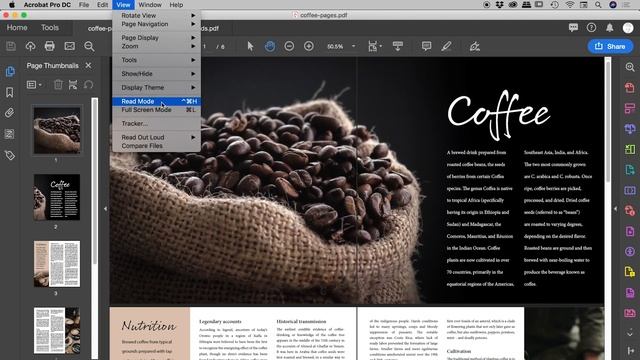Click the zoom in plus icon

pyautogui.click(x=309, y=46)
